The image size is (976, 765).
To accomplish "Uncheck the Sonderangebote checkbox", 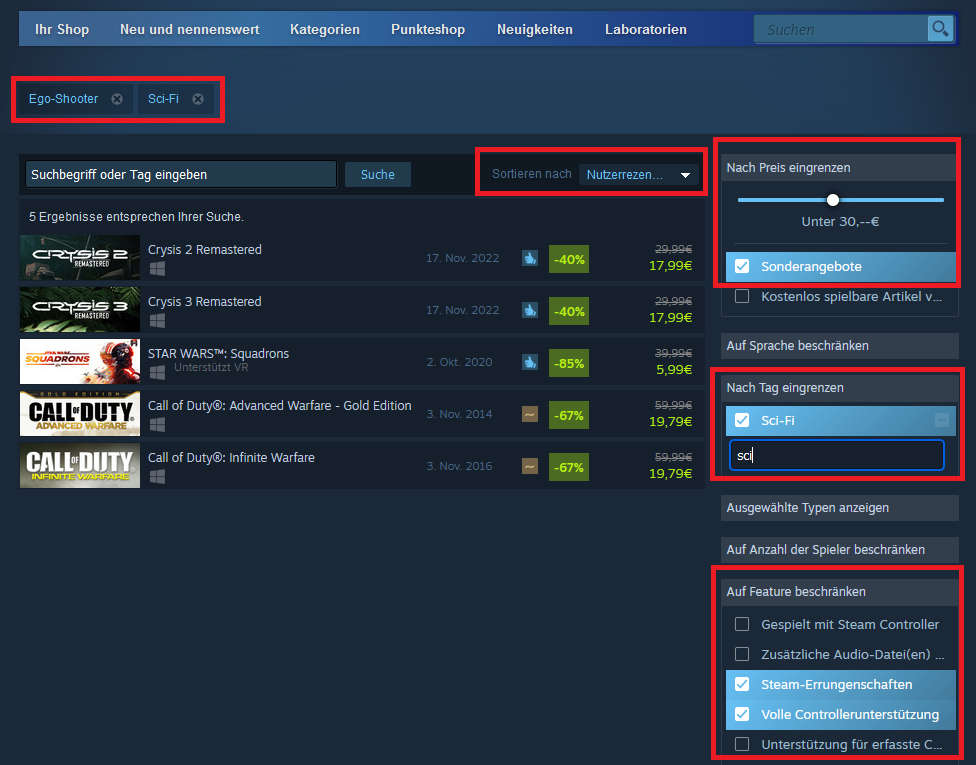I will click(x=742, y=266).
